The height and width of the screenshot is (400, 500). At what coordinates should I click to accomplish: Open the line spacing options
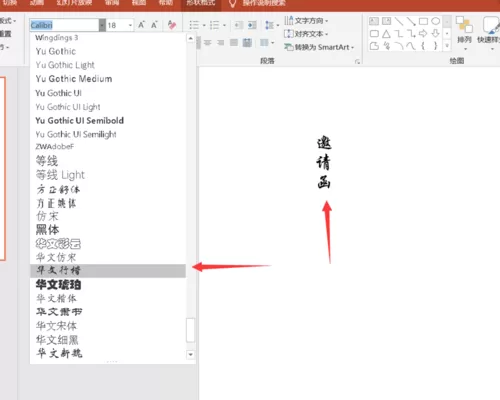(x=272, y=25)
